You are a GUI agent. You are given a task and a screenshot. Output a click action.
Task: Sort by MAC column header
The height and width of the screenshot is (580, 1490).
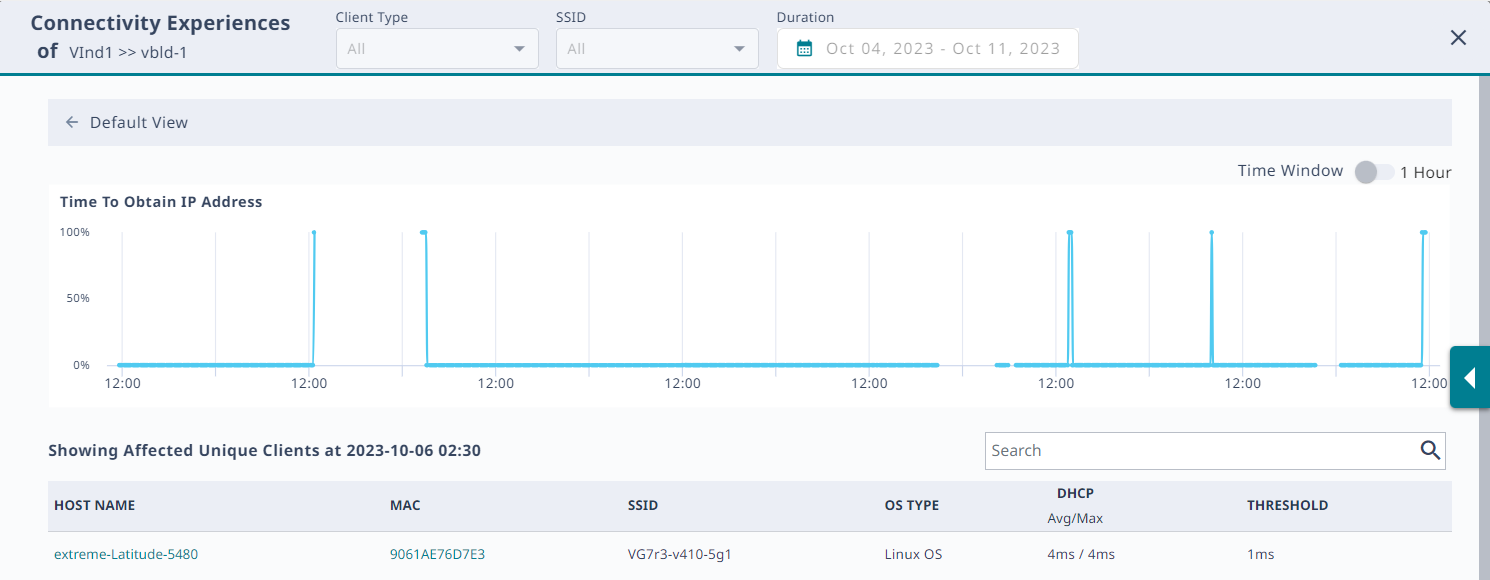pos(405,506)
